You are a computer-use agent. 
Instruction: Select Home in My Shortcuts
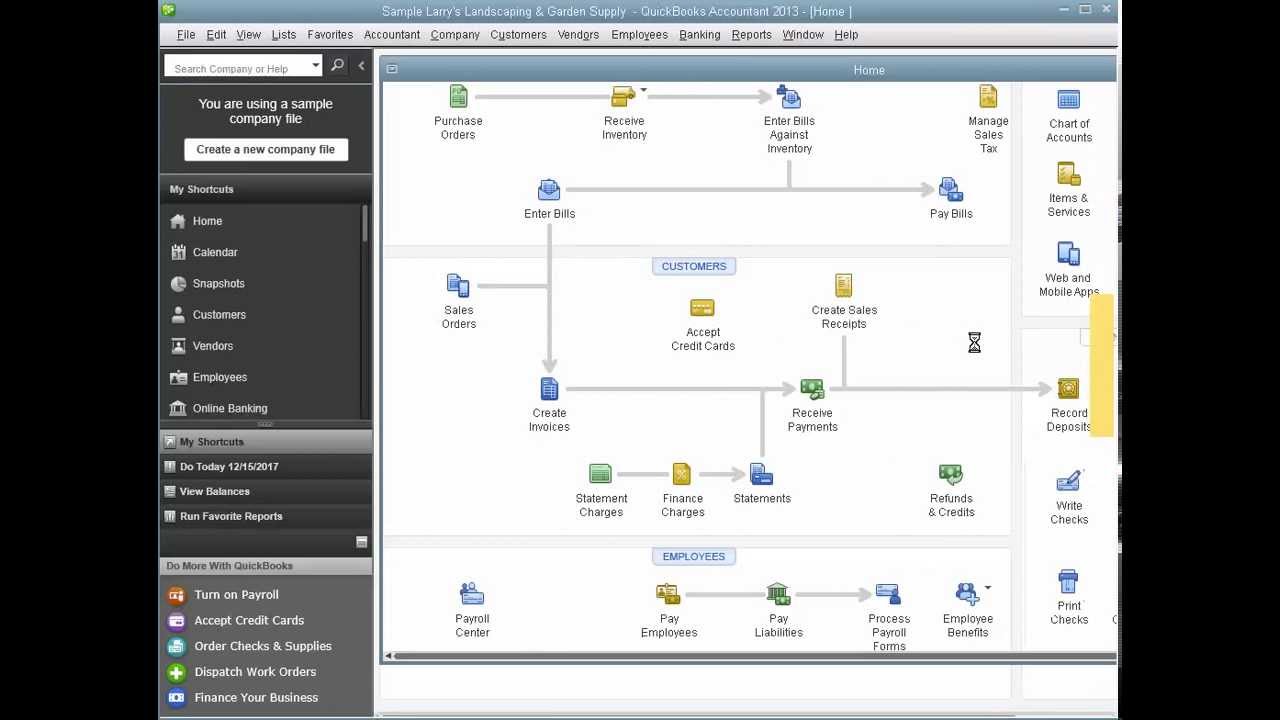pos(207,221)
